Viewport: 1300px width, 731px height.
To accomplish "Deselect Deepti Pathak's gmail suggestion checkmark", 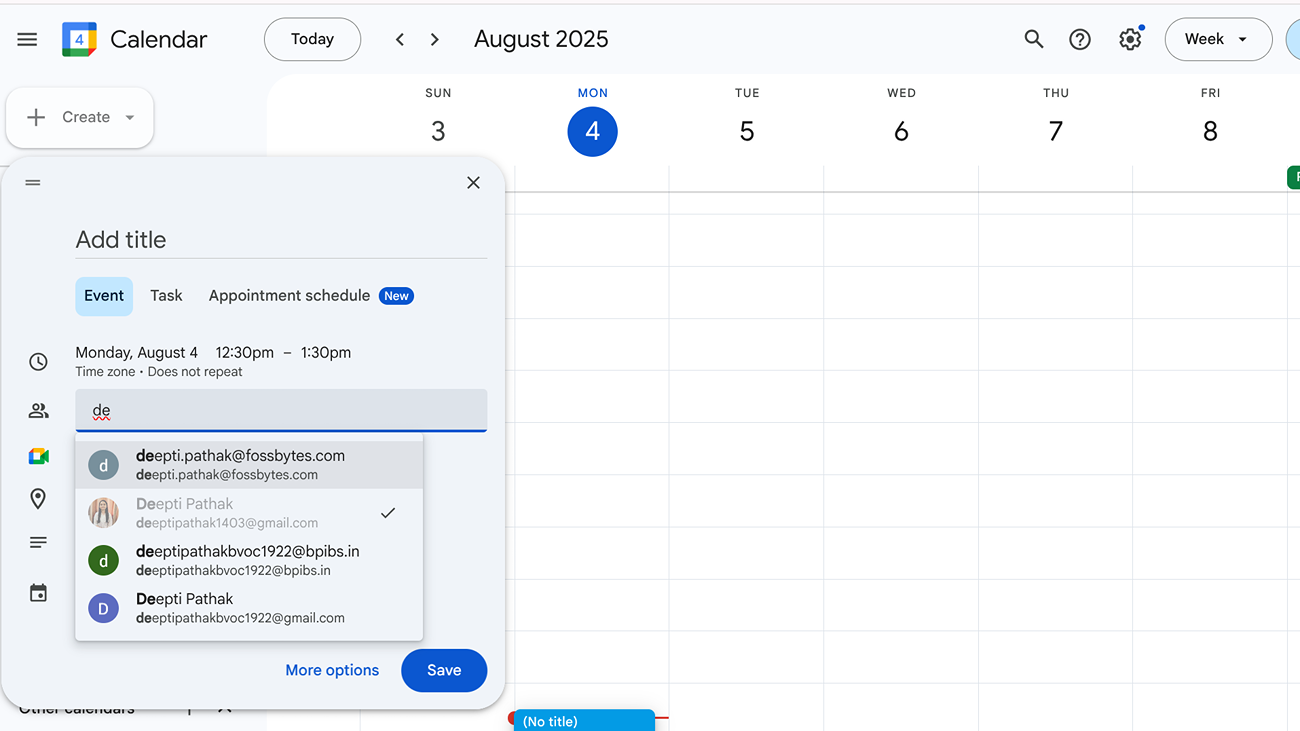I will [x=388, y=512].
